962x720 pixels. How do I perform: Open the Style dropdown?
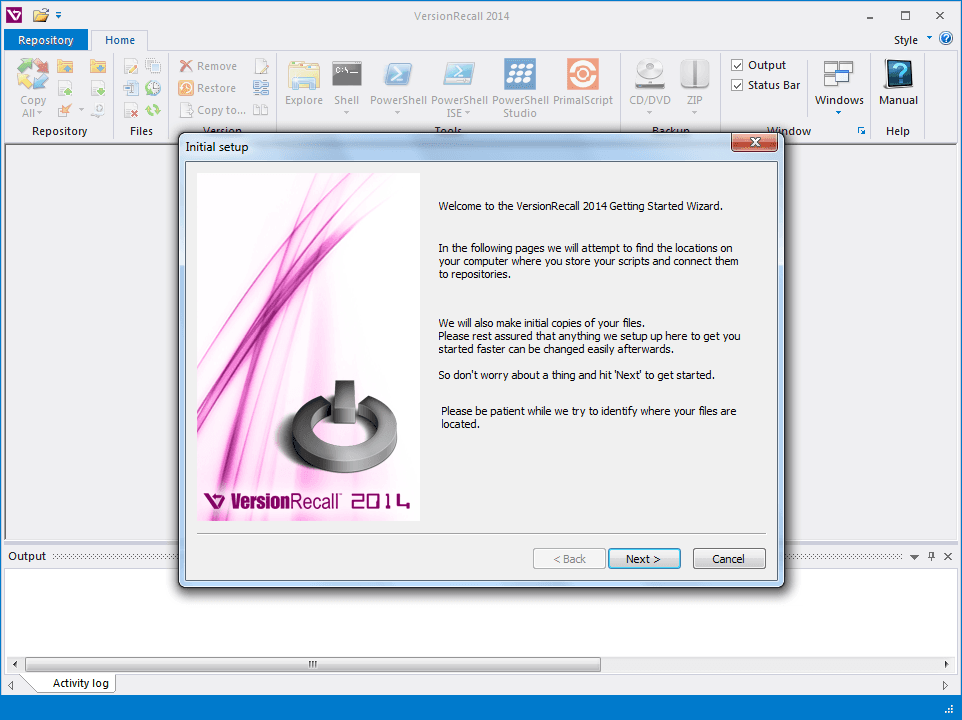[x=912, y=40]
